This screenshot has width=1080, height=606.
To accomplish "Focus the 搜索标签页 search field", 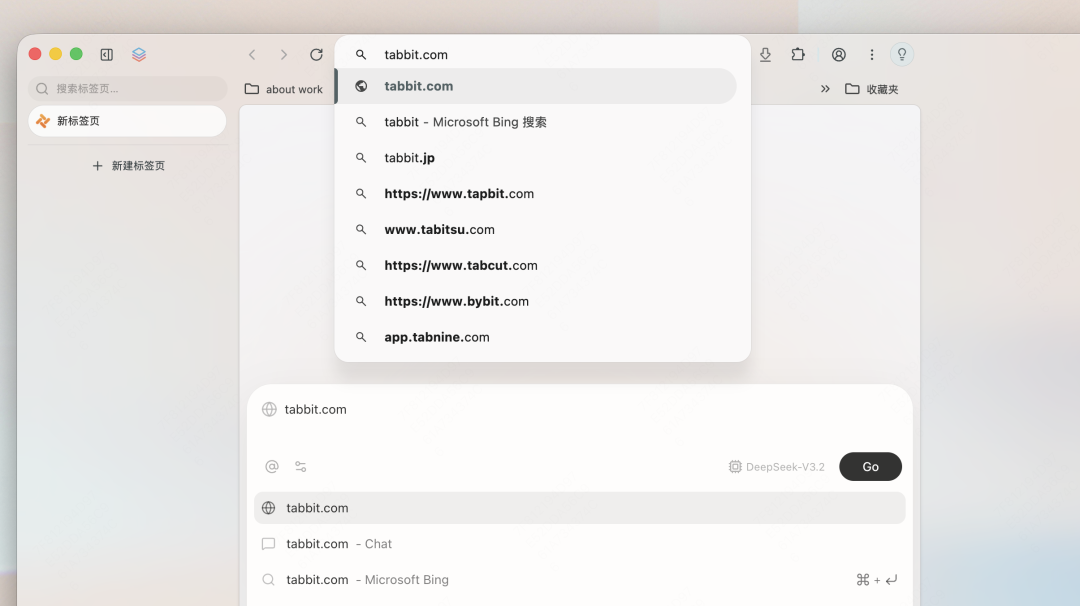I will [127, 89].
